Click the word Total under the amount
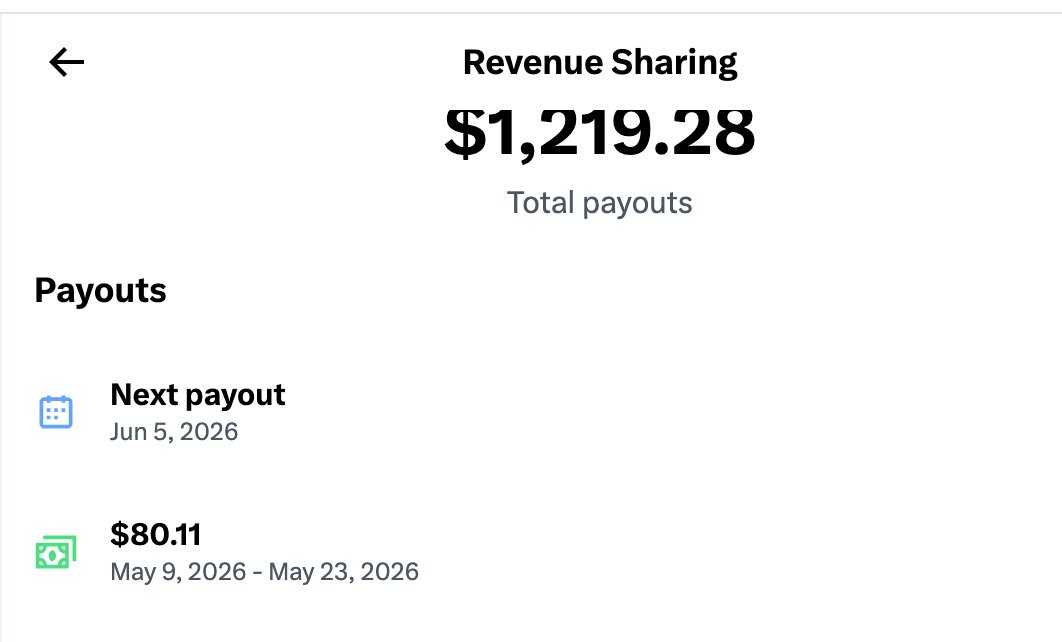The height and width of the screenshot is (642, 1062). pyautogui.click(x=540, y=202)
